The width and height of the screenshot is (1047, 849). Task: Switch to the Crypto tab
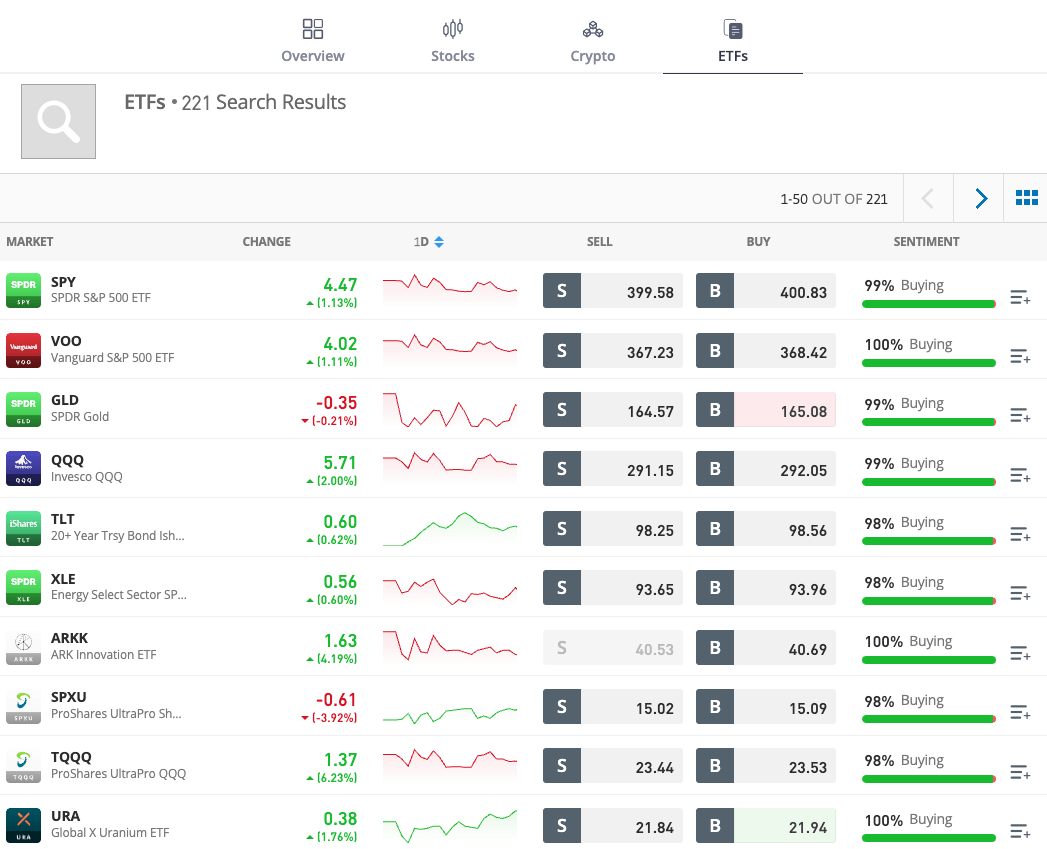tap(592, 40)
